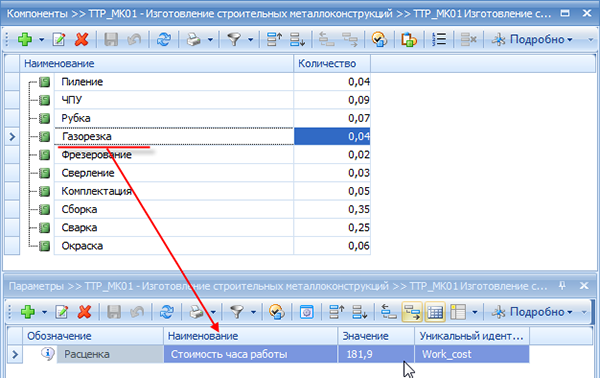This screenshot has width=600, height=378.
Task: Click the Filter funnel icon in Parameters toolbar
Action: tap(236, 312)
